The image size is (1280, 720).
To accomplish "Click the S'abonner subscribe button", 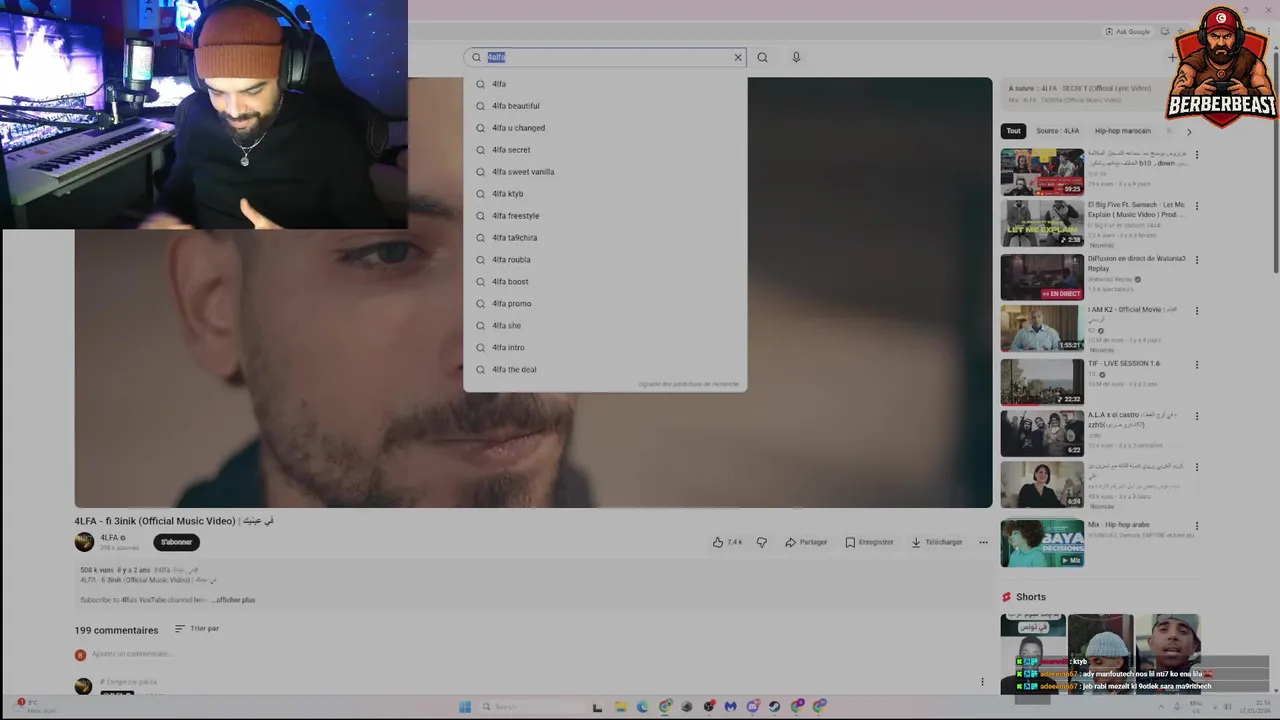I will (177, 542).
